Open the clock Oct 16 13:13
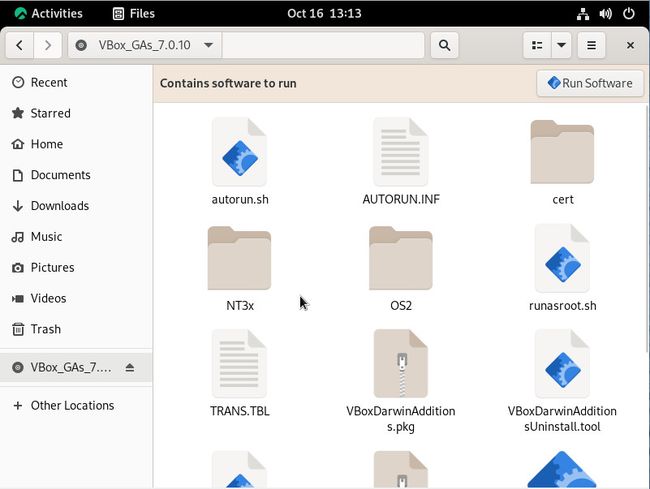 pos(324,13)
